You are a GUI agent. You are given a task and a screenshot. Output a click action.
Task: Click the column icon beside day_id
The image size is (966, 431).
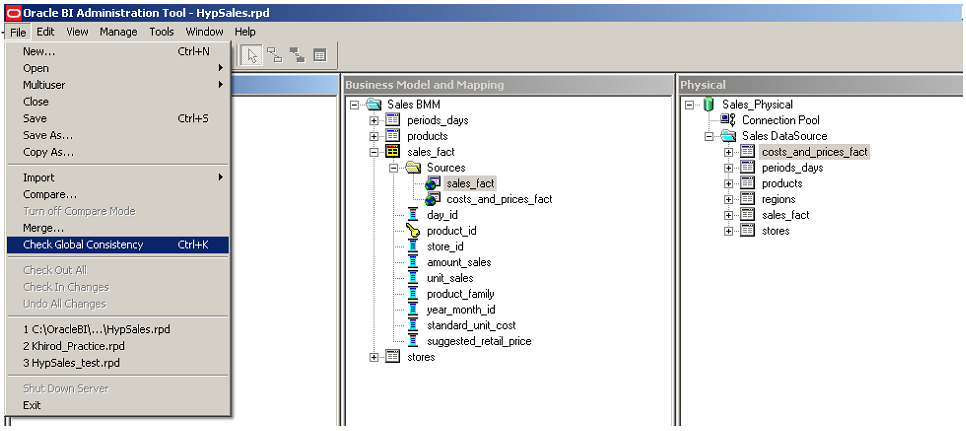(x=413, y=215)
